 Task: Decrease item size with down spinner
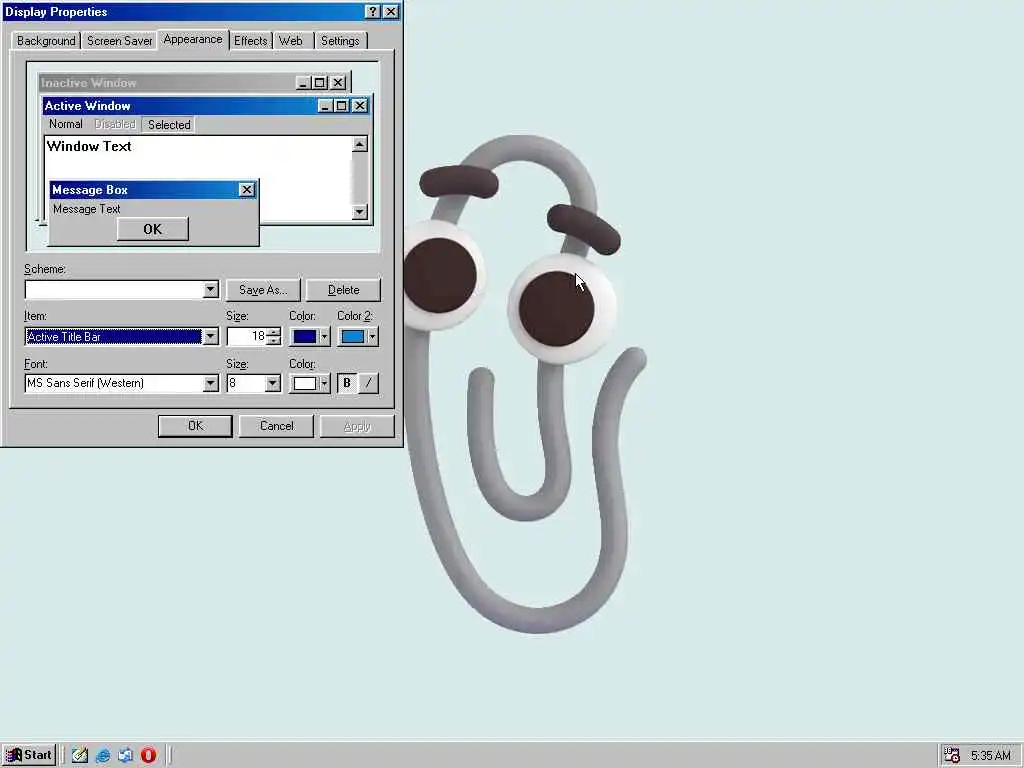click(x=274, y=341)
